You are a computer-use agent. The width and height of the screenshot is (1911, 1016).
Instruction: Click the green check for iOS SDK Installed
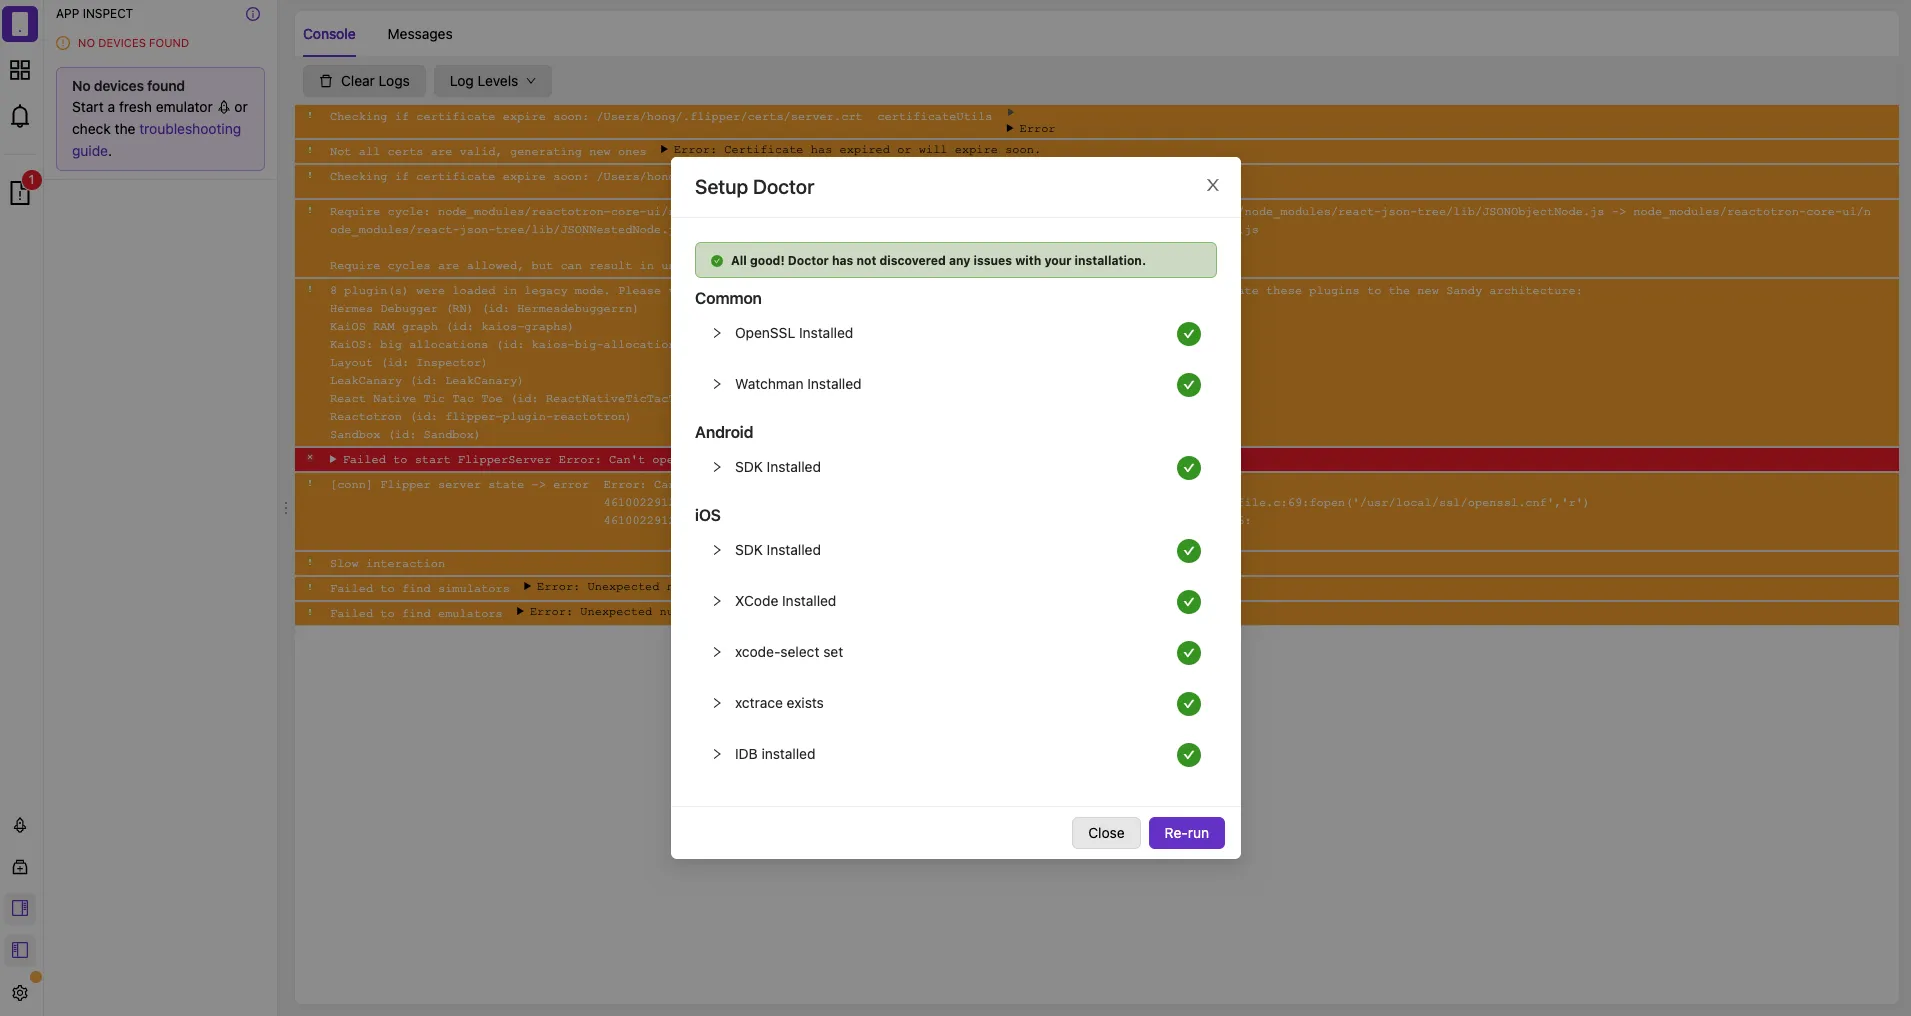tap(1189, 551)
